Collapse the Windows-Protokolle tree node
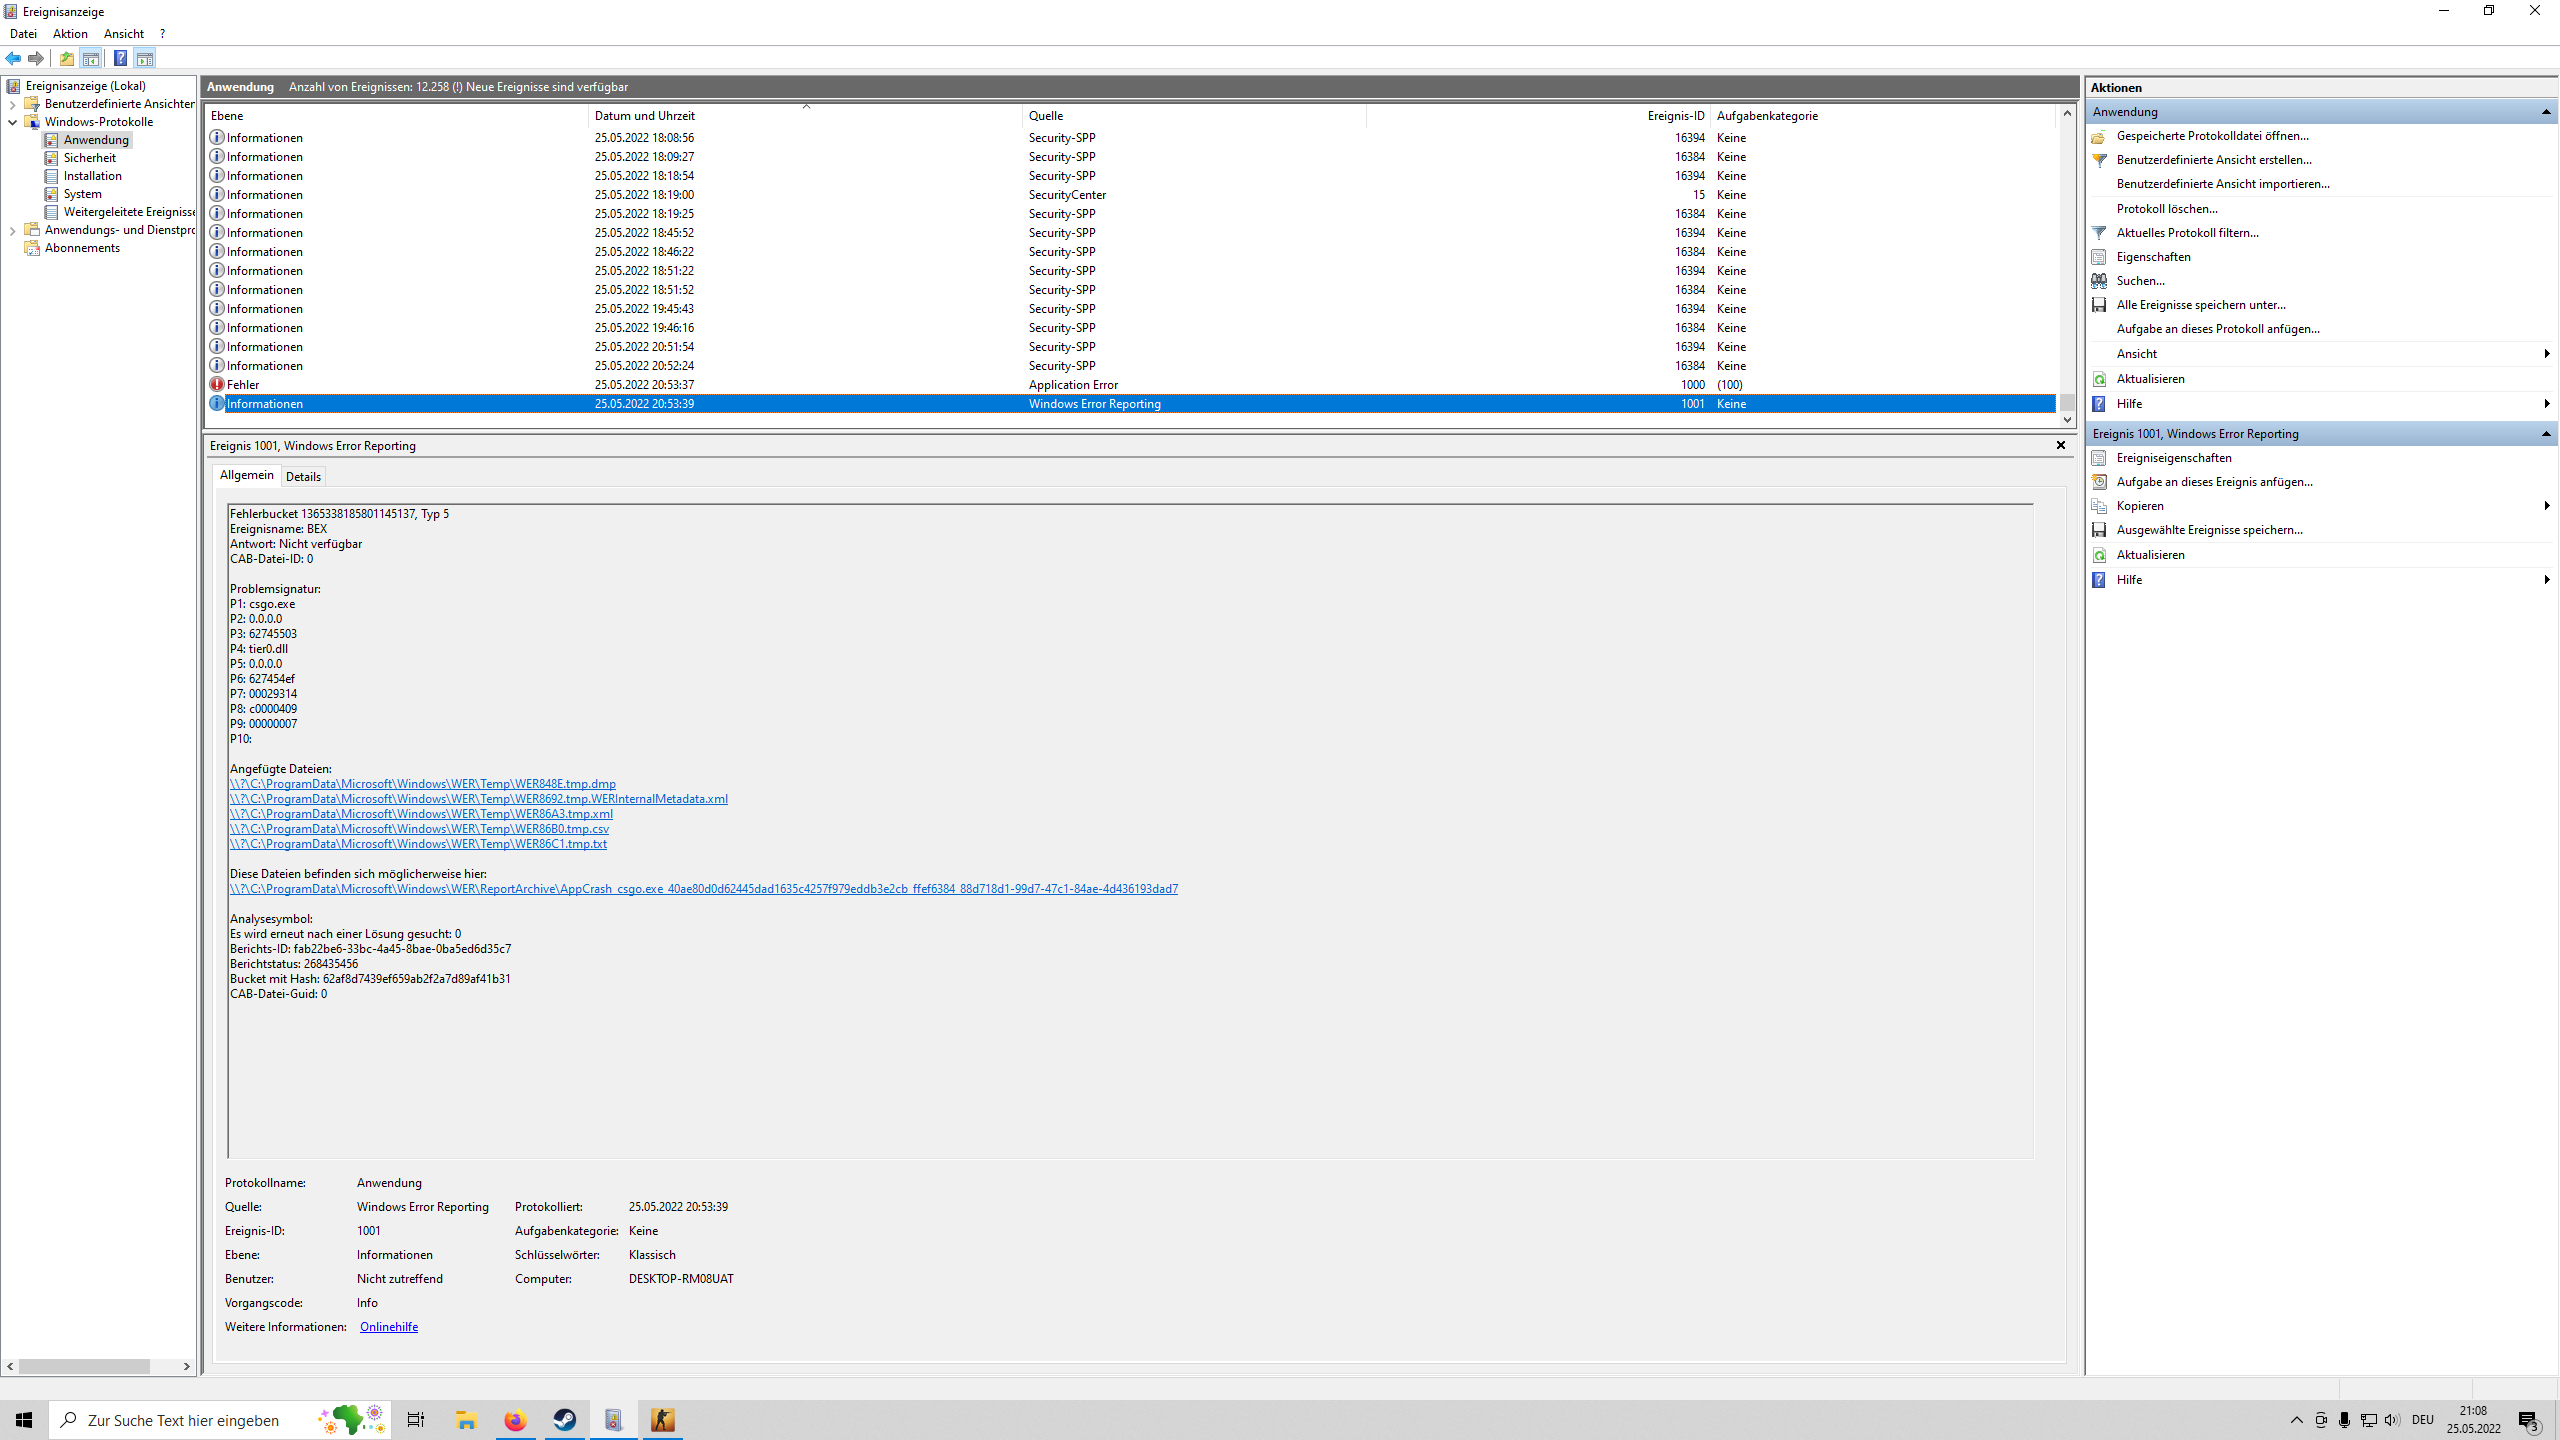2560x1440 pixels. click(x=12, y=122)
